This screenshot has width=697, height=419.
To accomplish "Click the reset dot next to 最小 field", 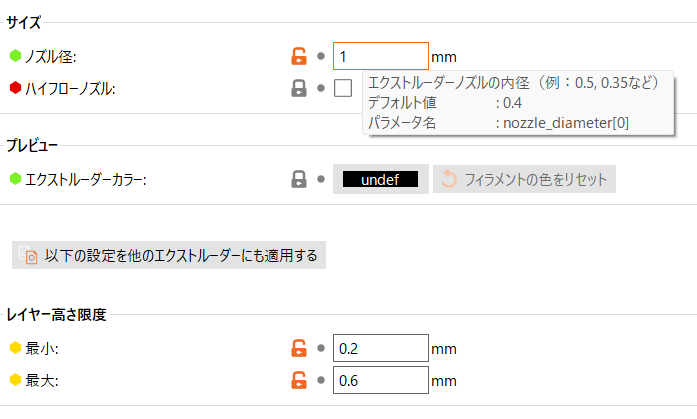I will [320, 348].
